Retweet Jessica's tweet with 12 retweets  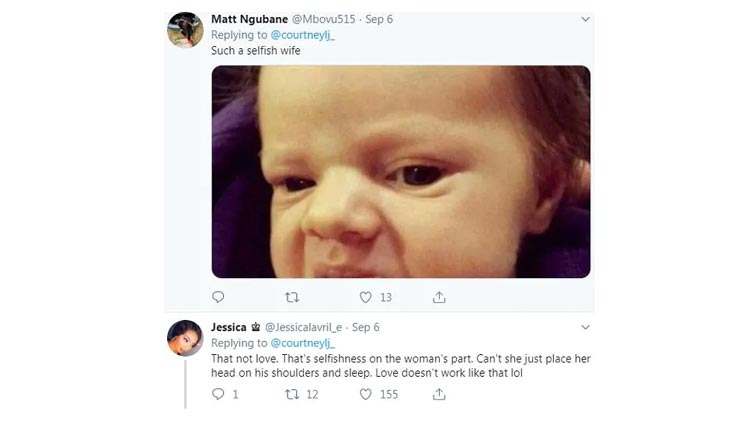point(292,394)
